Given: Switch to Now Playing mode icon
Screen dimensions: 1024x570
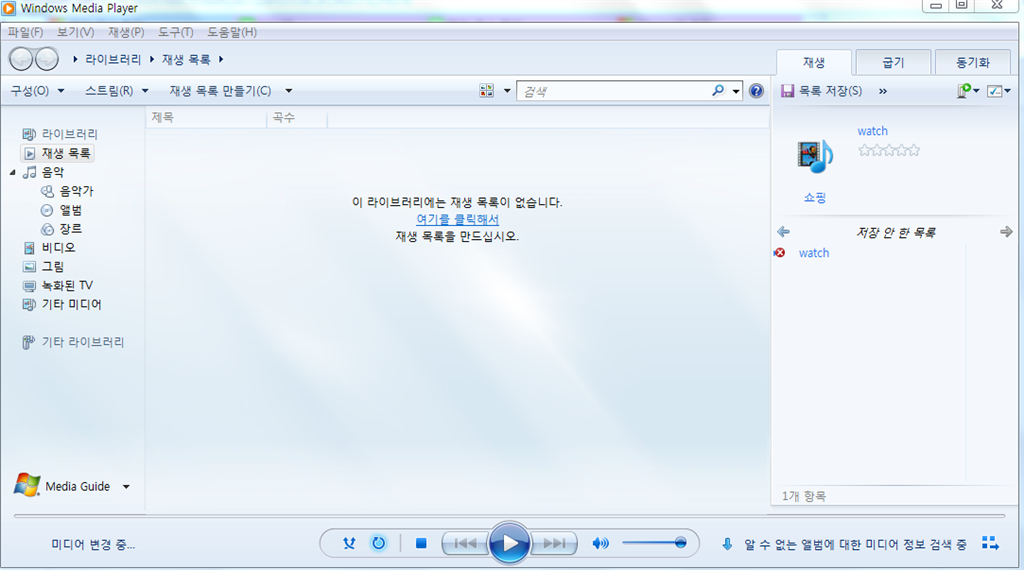Looking at the screenshot, I should click(x=991, y=543).
